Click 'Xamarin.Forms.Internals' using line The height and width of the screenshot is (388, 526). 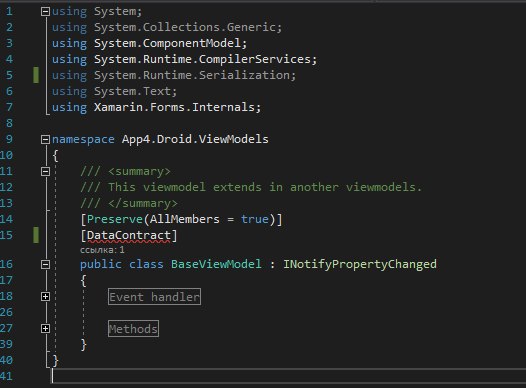pyautogui.click(x=156, y=107)
